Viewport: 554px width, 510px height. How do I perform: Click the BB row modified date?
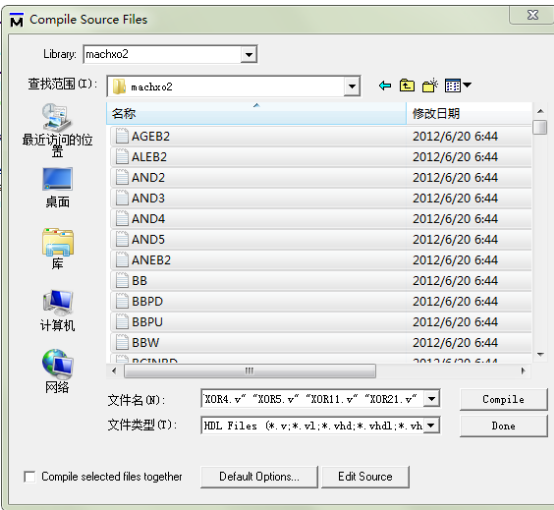click(455, 281)
